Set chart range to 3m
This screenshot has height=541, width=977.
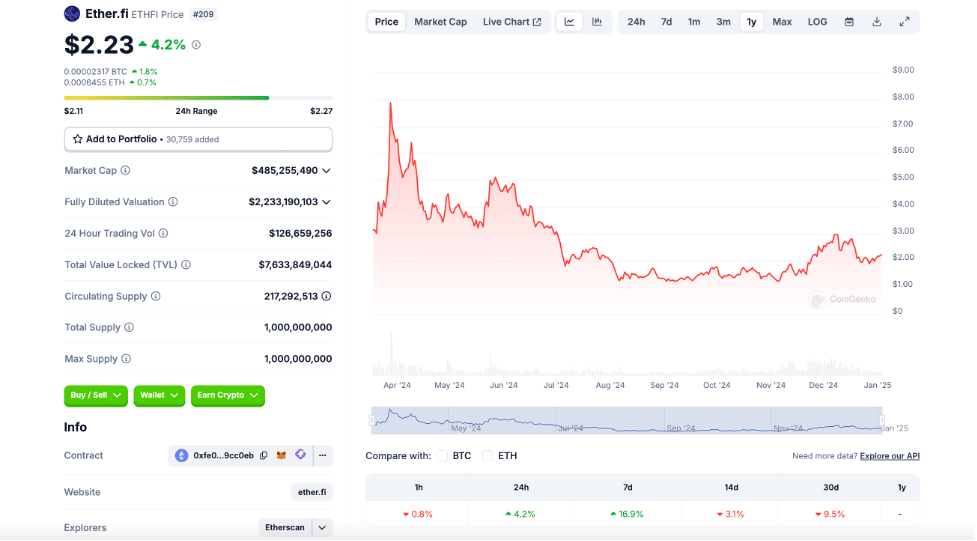tap(723, 22)
